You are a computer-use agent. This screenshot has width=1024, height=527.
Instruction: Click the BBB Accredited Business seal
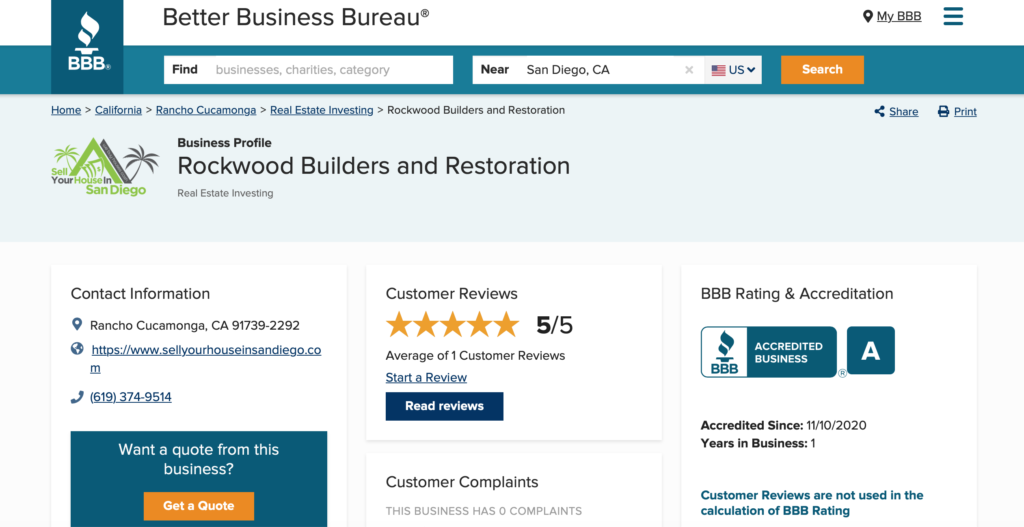[x=769, y=352]
